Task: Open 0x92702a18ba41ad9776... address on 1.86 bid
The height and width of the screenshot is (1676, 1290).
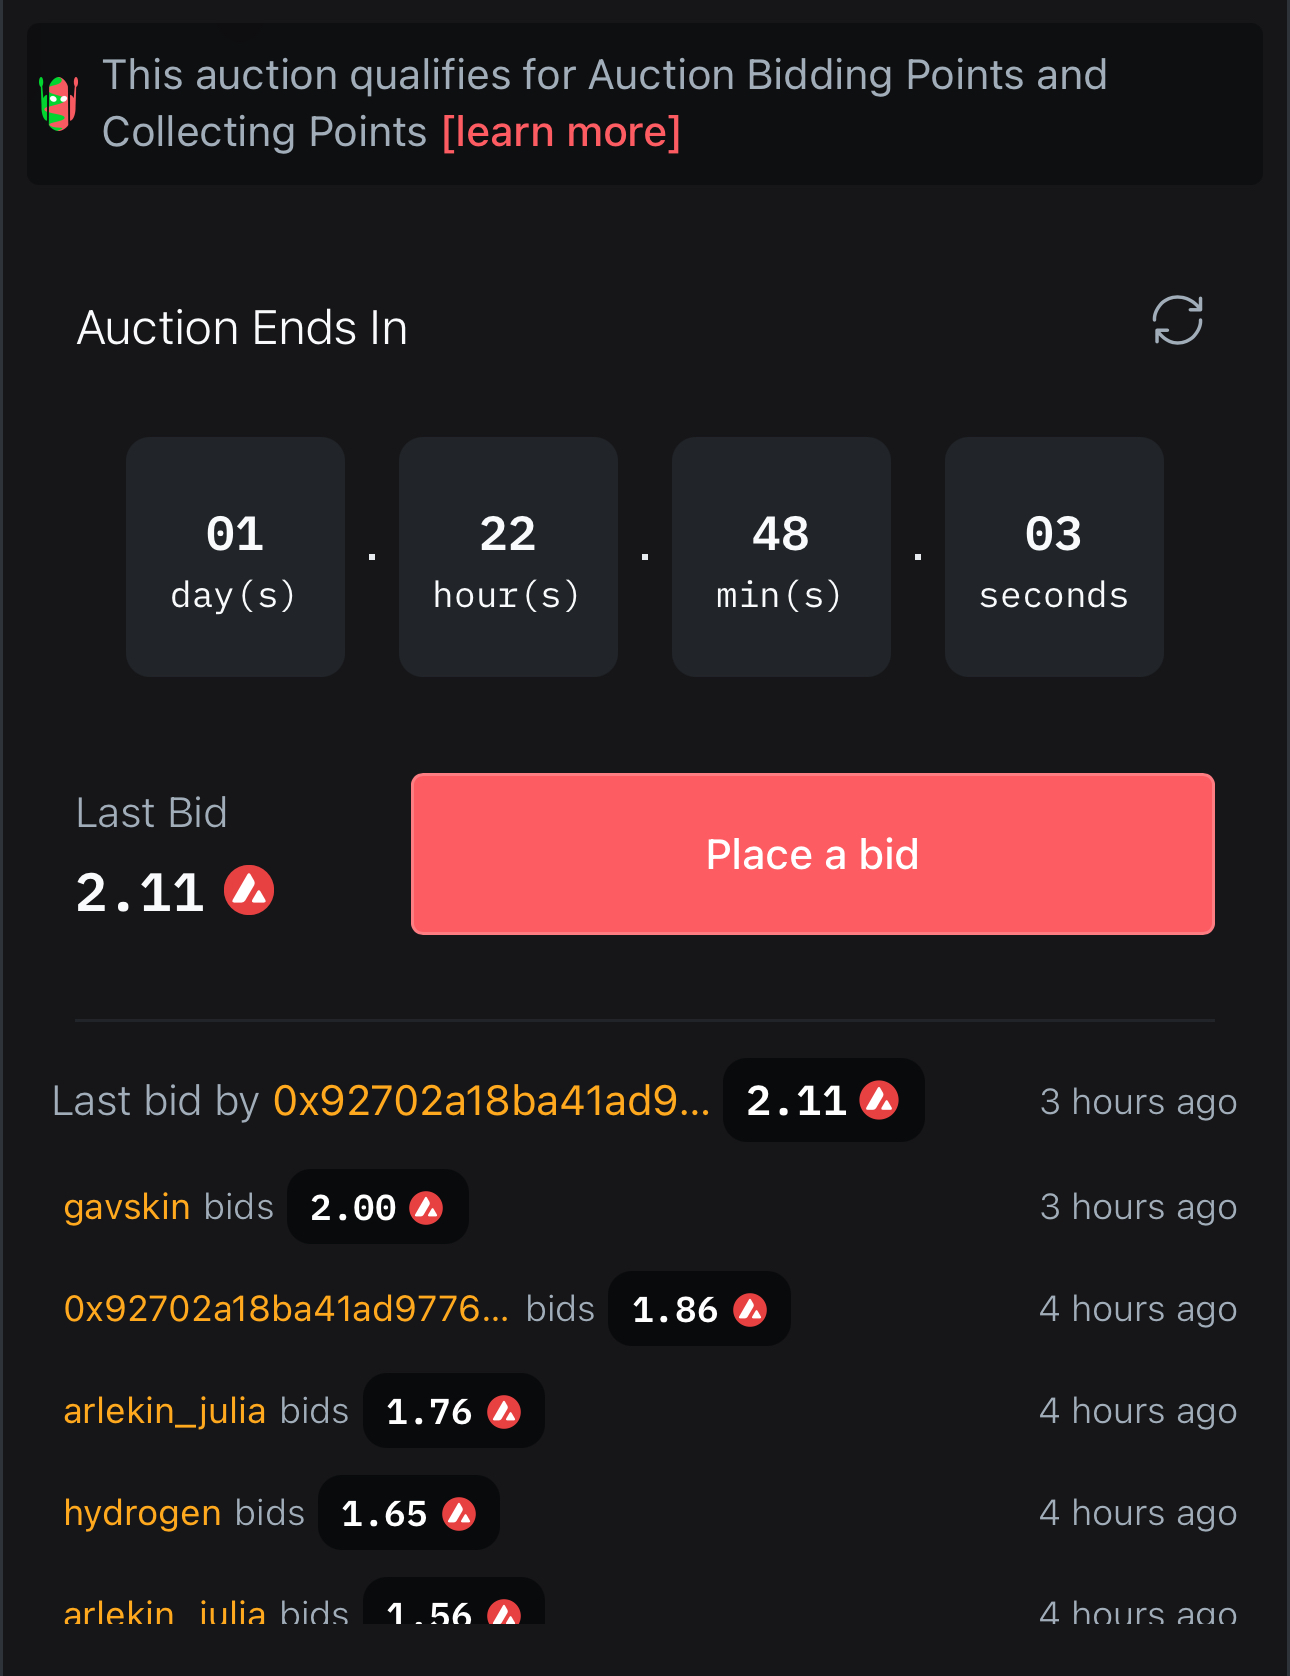Action: coord(286,1309)
